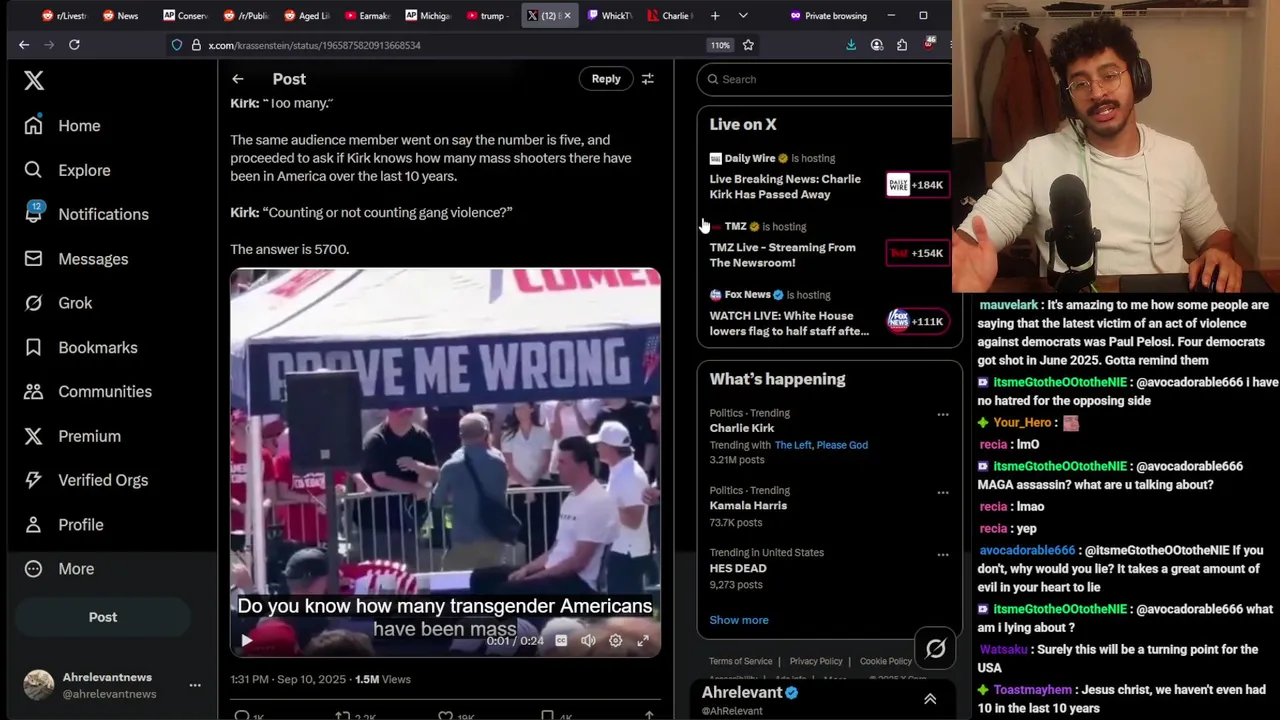Open Profile in the sidebar
Viewport: 1280px width, 720px height.
(64, 524)
